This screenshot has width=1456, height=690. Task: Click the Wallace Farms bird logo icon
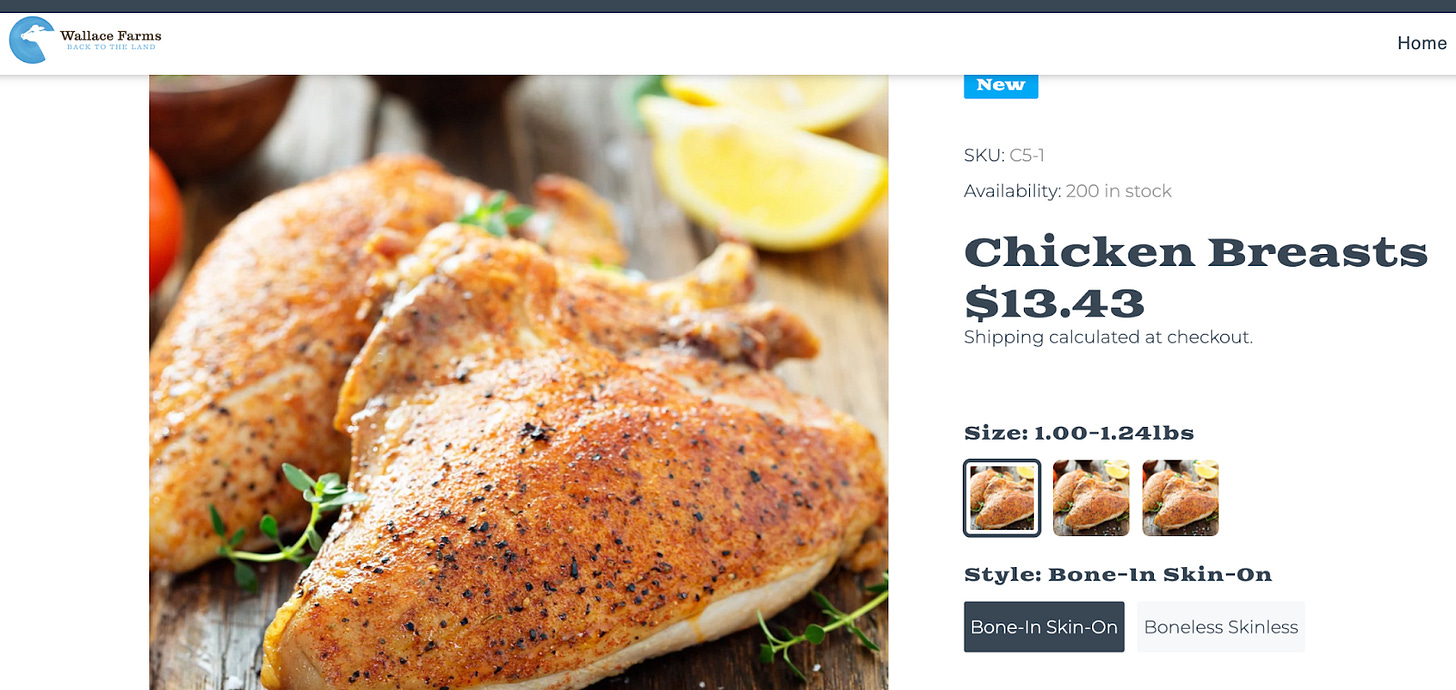pos(31,40)
